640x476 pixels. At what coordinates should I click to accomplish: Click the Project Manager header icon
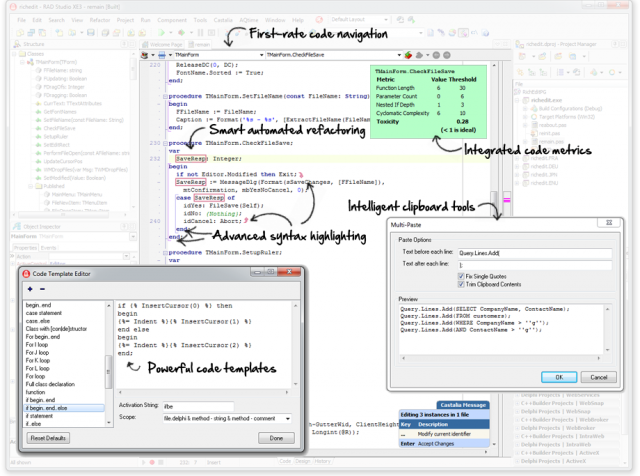click(520, 44)
